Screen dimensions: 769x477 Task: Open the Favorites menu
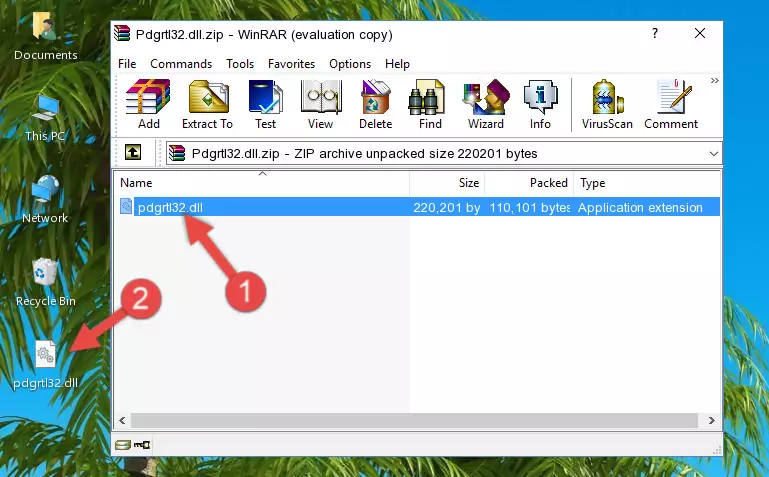[x=291, y=64]
